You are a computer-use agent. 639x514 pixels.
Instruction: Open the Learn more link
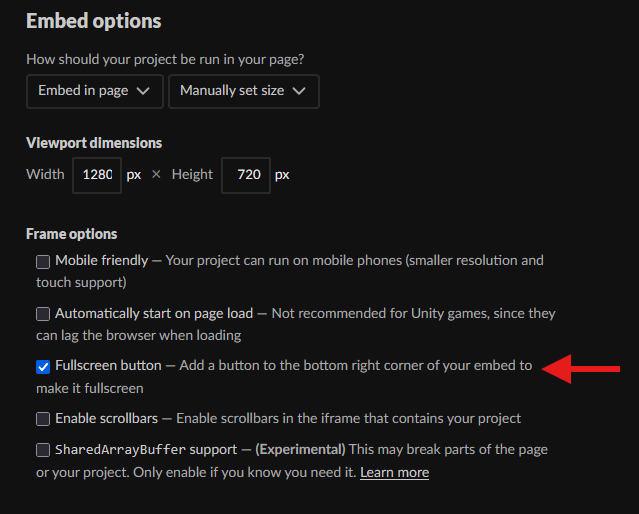(394, 472)
